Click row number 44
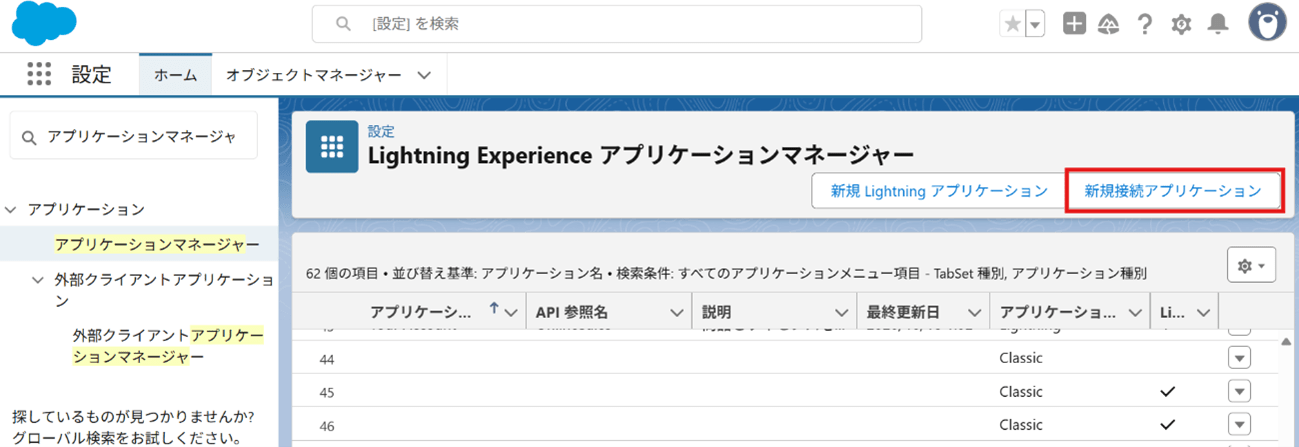The image size is (1299, 447). tap(327, 358)
